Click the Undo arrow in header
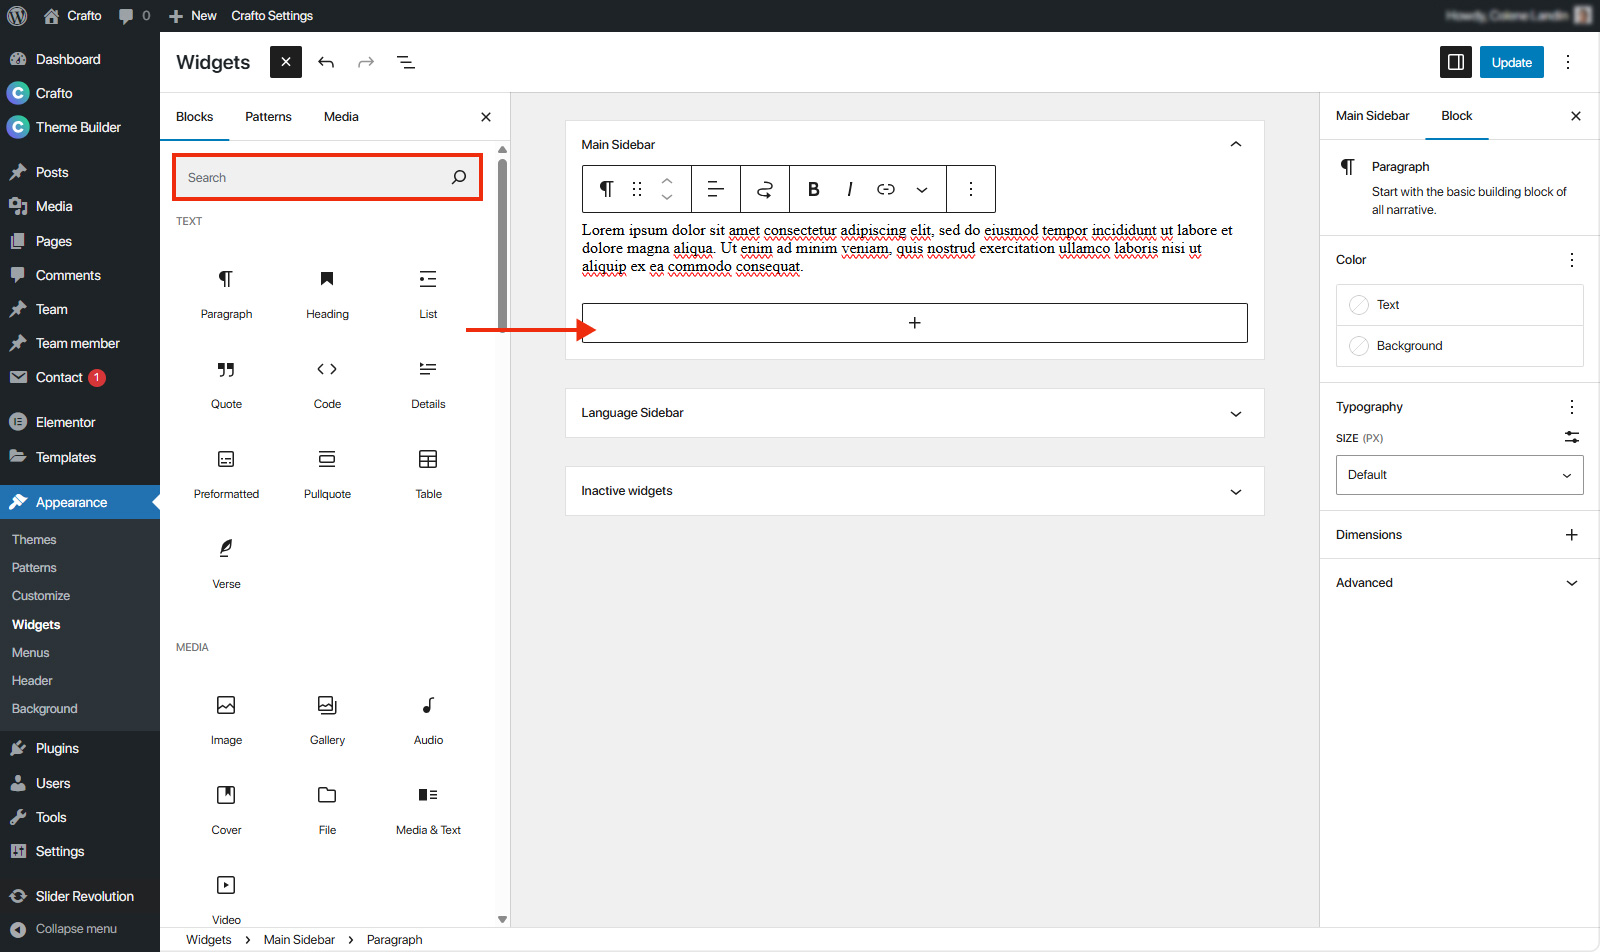 point(326,62)
